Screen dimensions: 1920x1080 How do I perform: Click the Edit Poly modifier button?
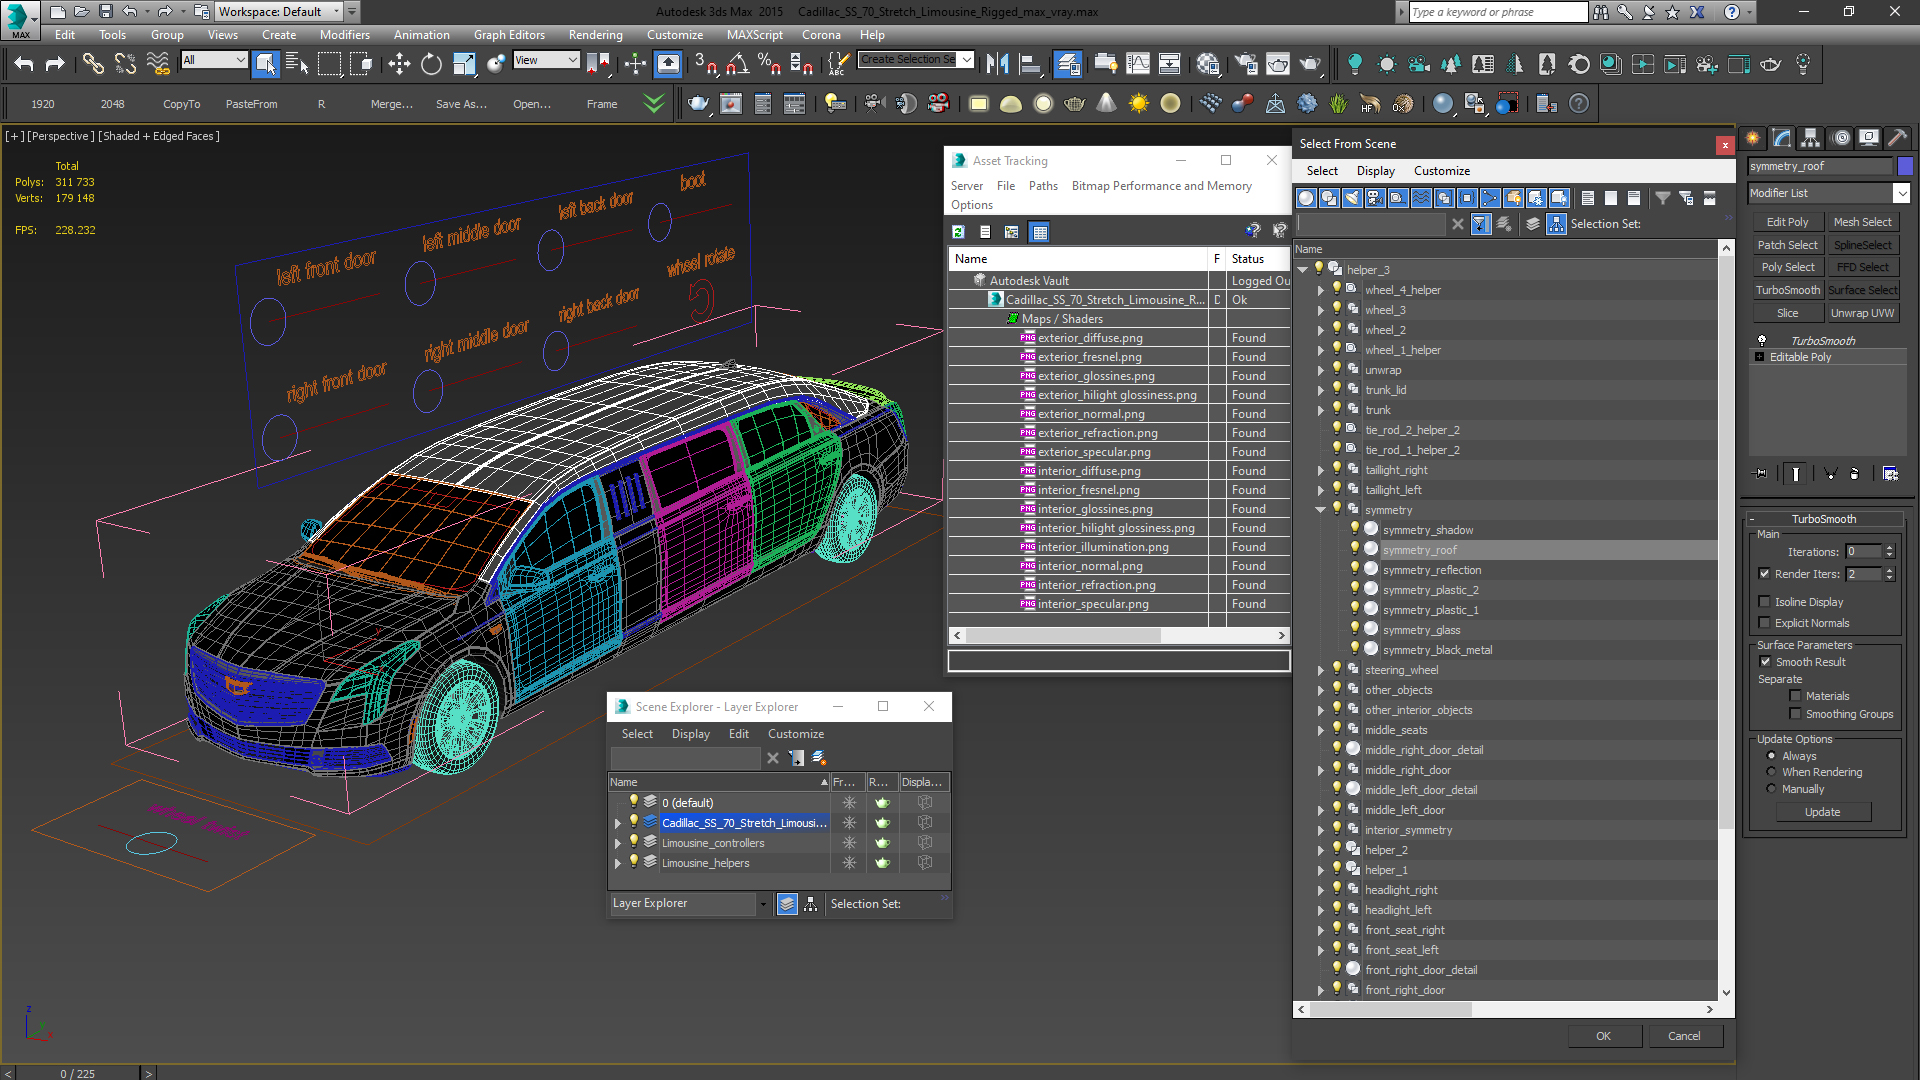tap(1787, 222)
